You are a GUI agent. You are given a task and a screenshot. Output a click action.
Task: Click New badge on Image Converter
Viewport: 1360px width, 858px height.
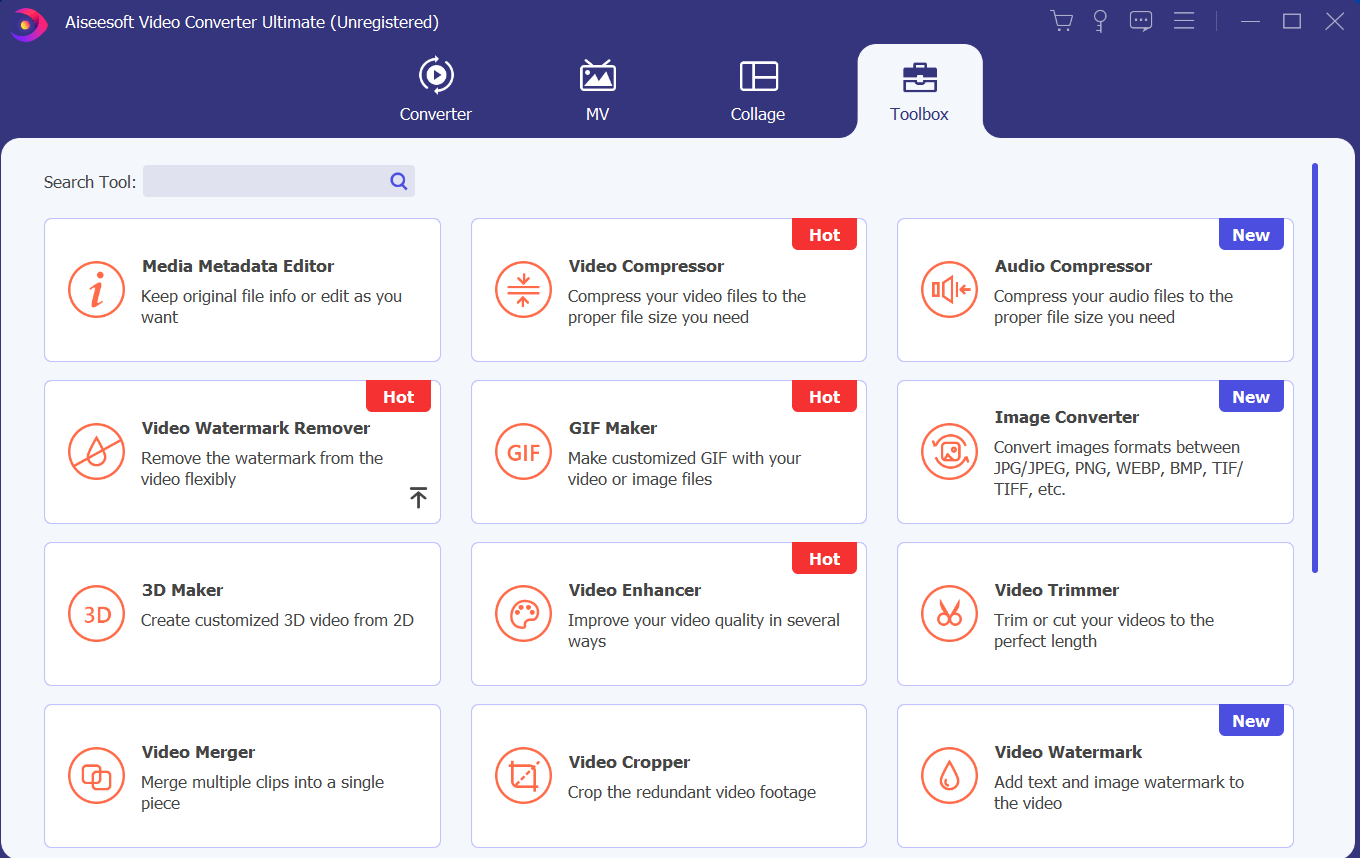pyautogui.click(x=1251, y=397)
